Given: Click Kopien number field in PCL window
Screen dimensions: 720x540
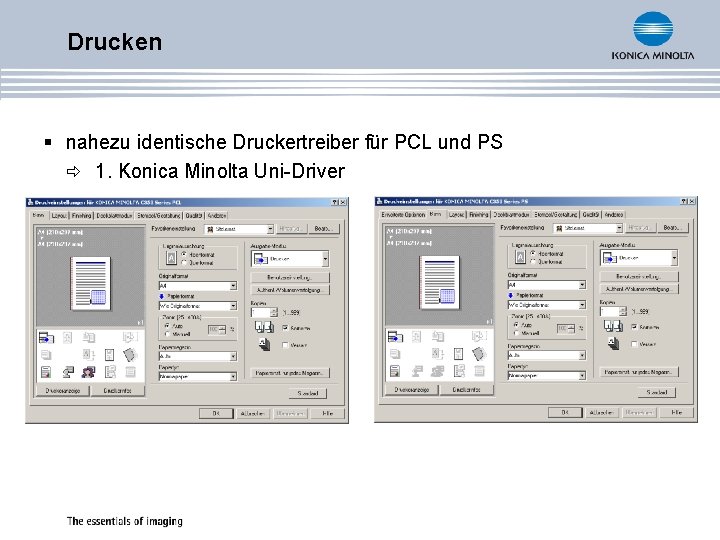Looking at the screenshot, I should coord(261,313).
